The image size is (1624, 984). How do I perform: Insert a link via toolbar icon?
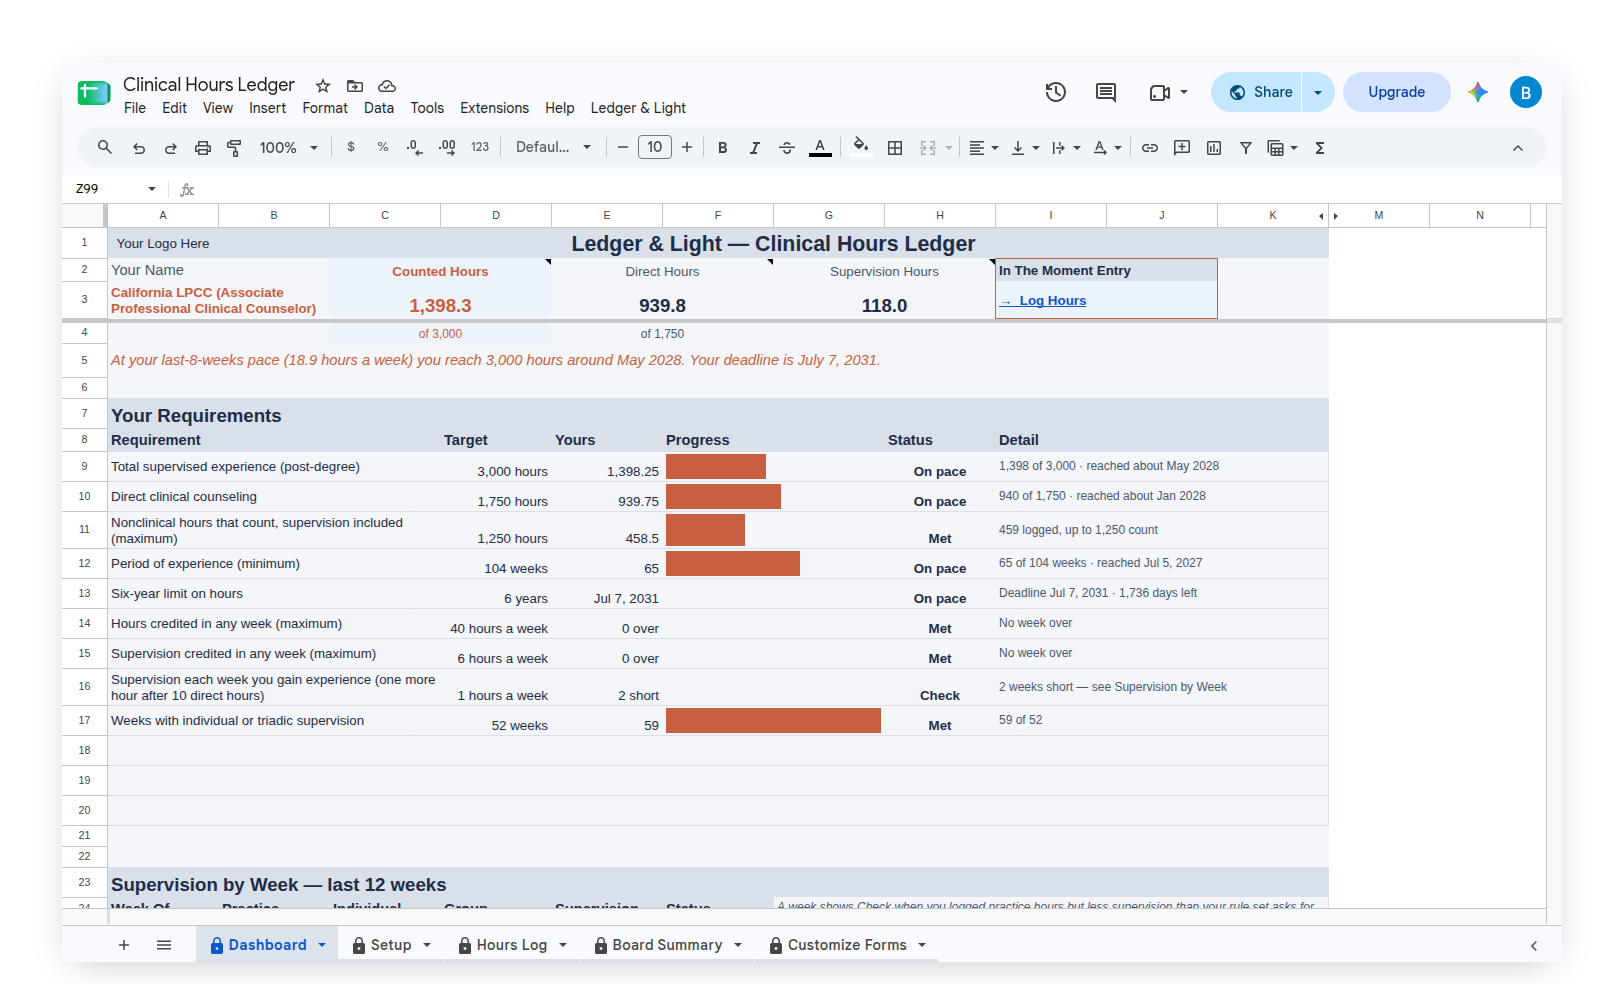[1150, 148]
